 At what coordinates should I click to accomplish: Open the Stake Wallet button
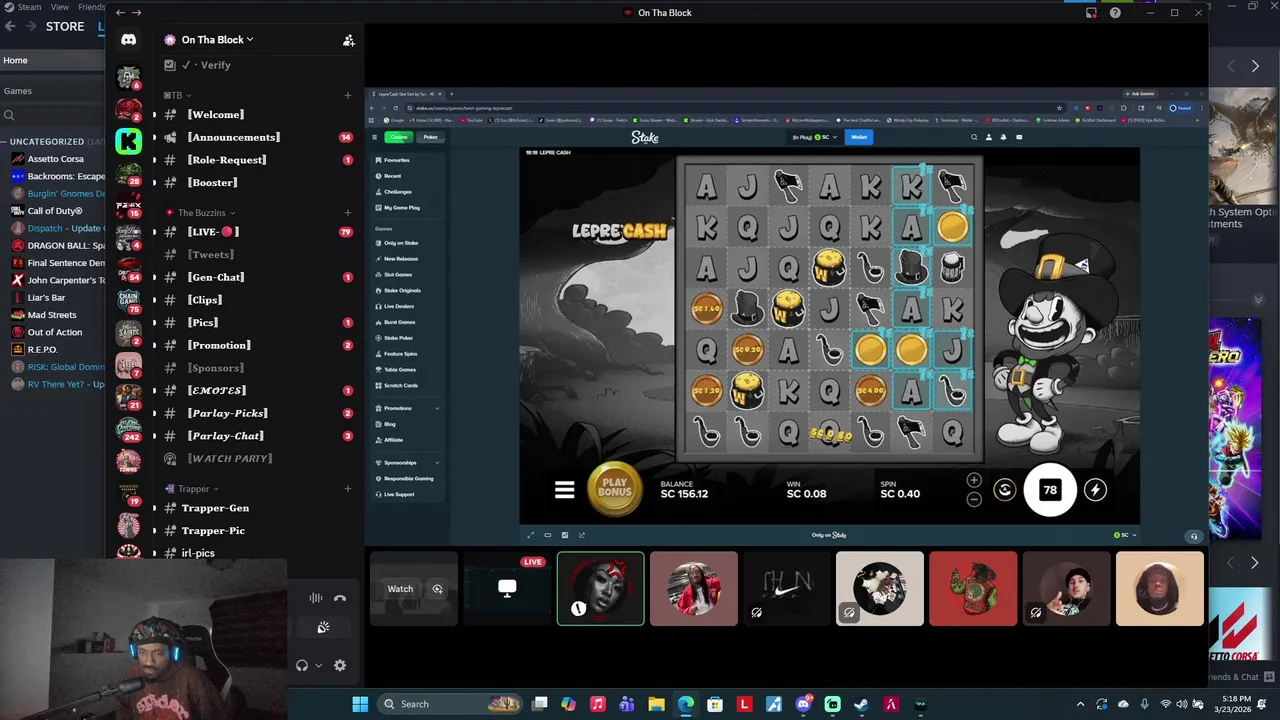(859, 137)
